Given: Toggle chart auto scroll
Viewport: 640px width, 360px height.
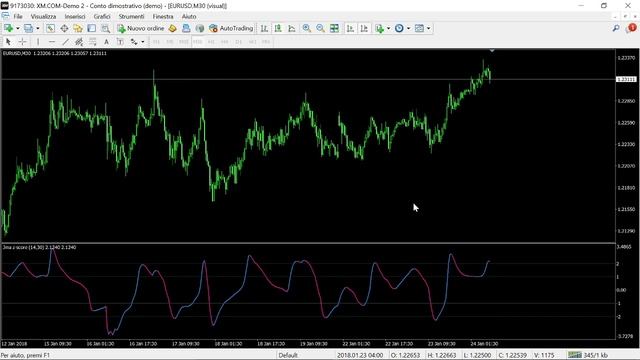Looking at the screenshot, I should point(350,28).
